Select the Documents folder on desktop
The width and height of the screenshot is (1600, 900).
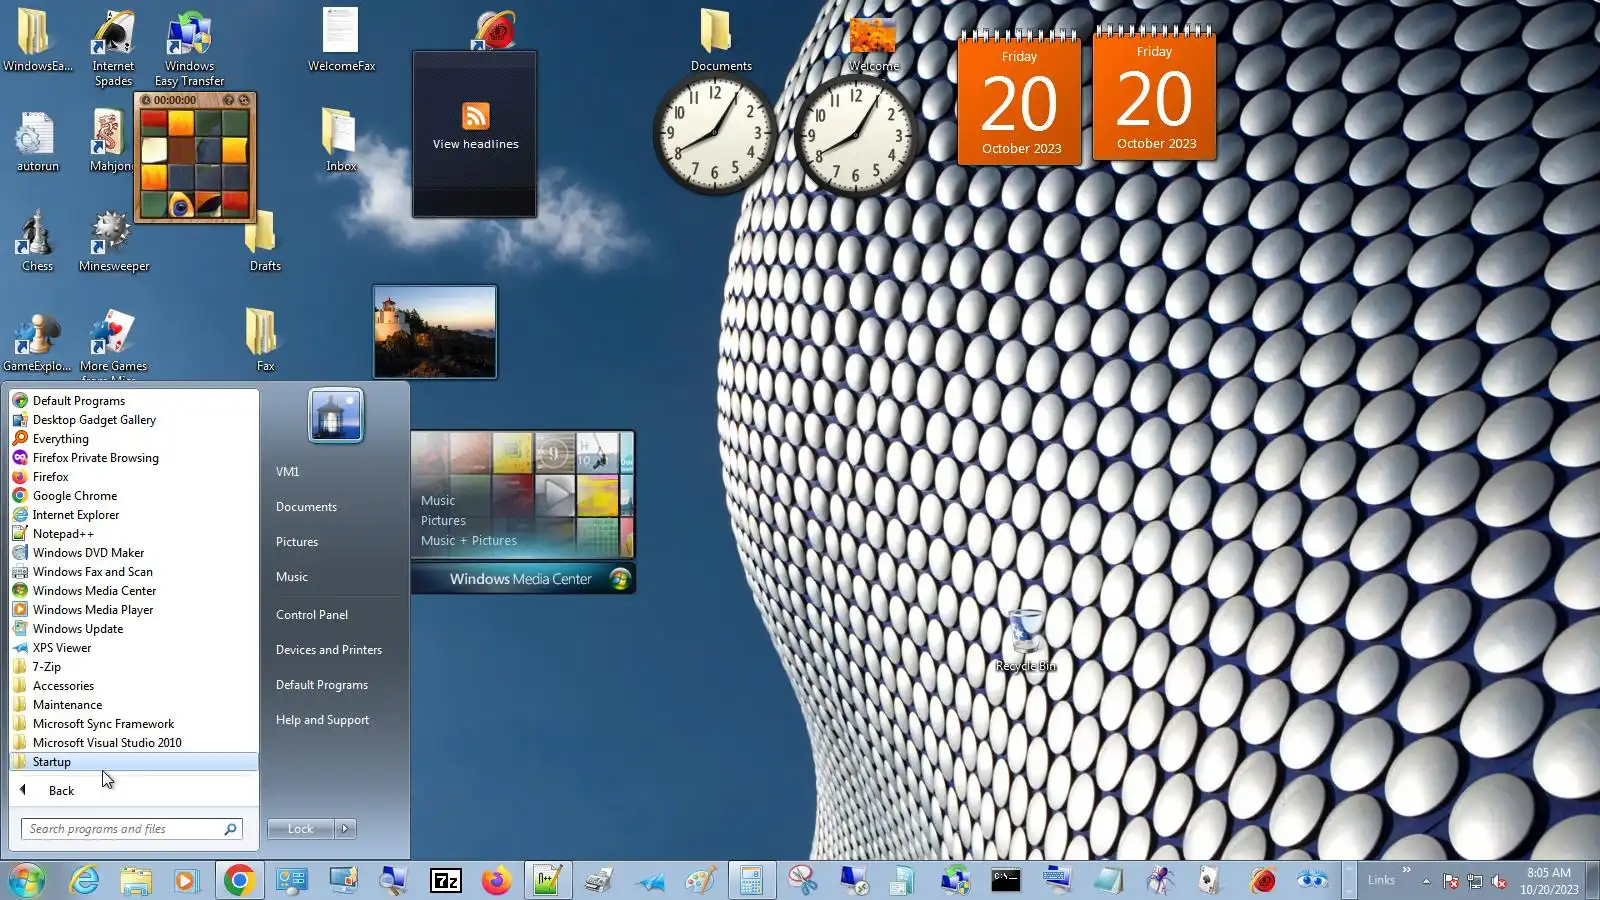(x=720, y=40)
